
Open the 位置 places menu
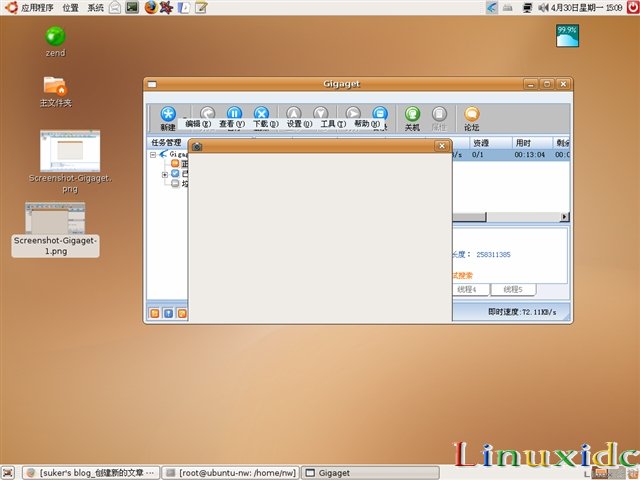coord(70,7)
